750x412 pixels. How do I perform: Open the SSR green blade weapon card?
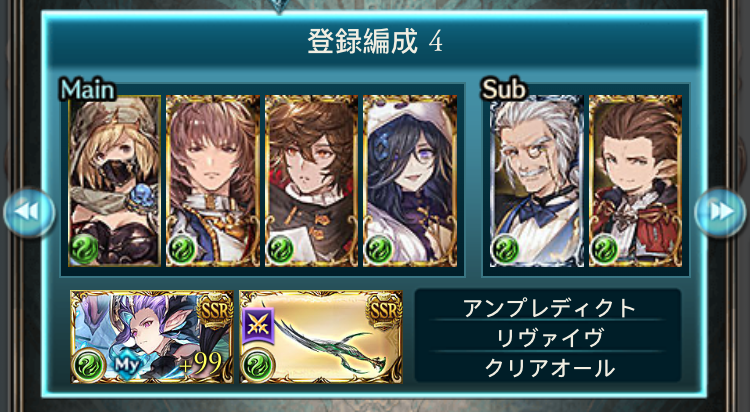[321, 337]
